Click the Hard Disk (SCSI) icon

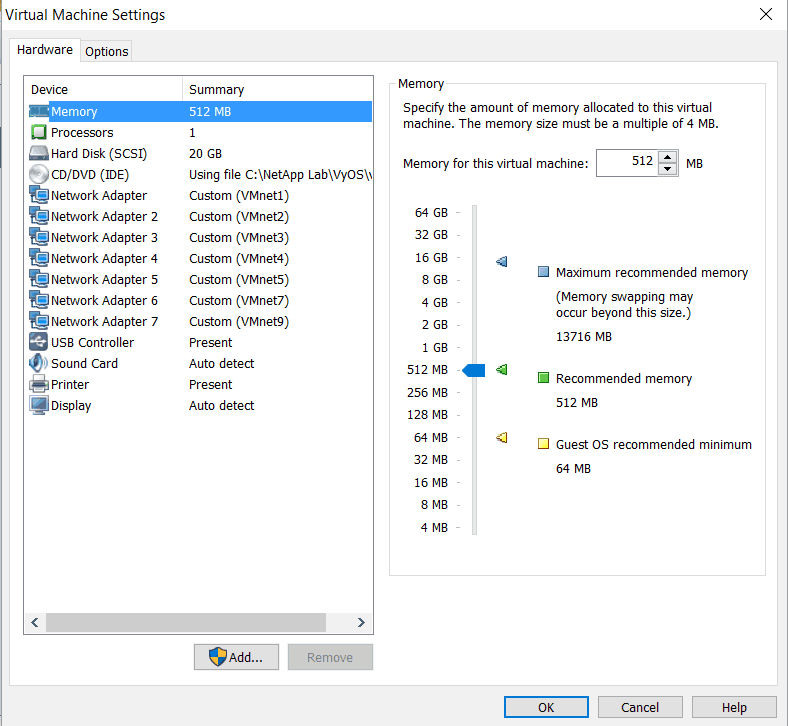click(39, 154)
